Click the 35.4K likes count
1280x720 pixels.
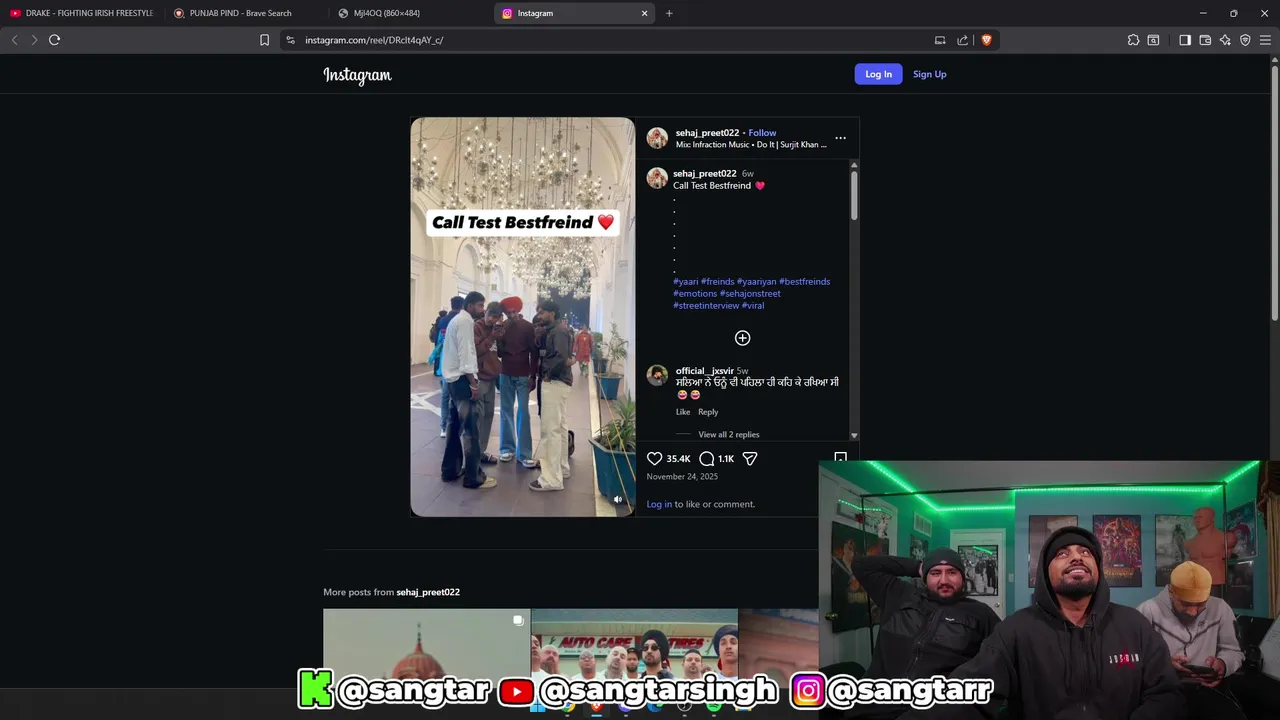click(678, 459)
